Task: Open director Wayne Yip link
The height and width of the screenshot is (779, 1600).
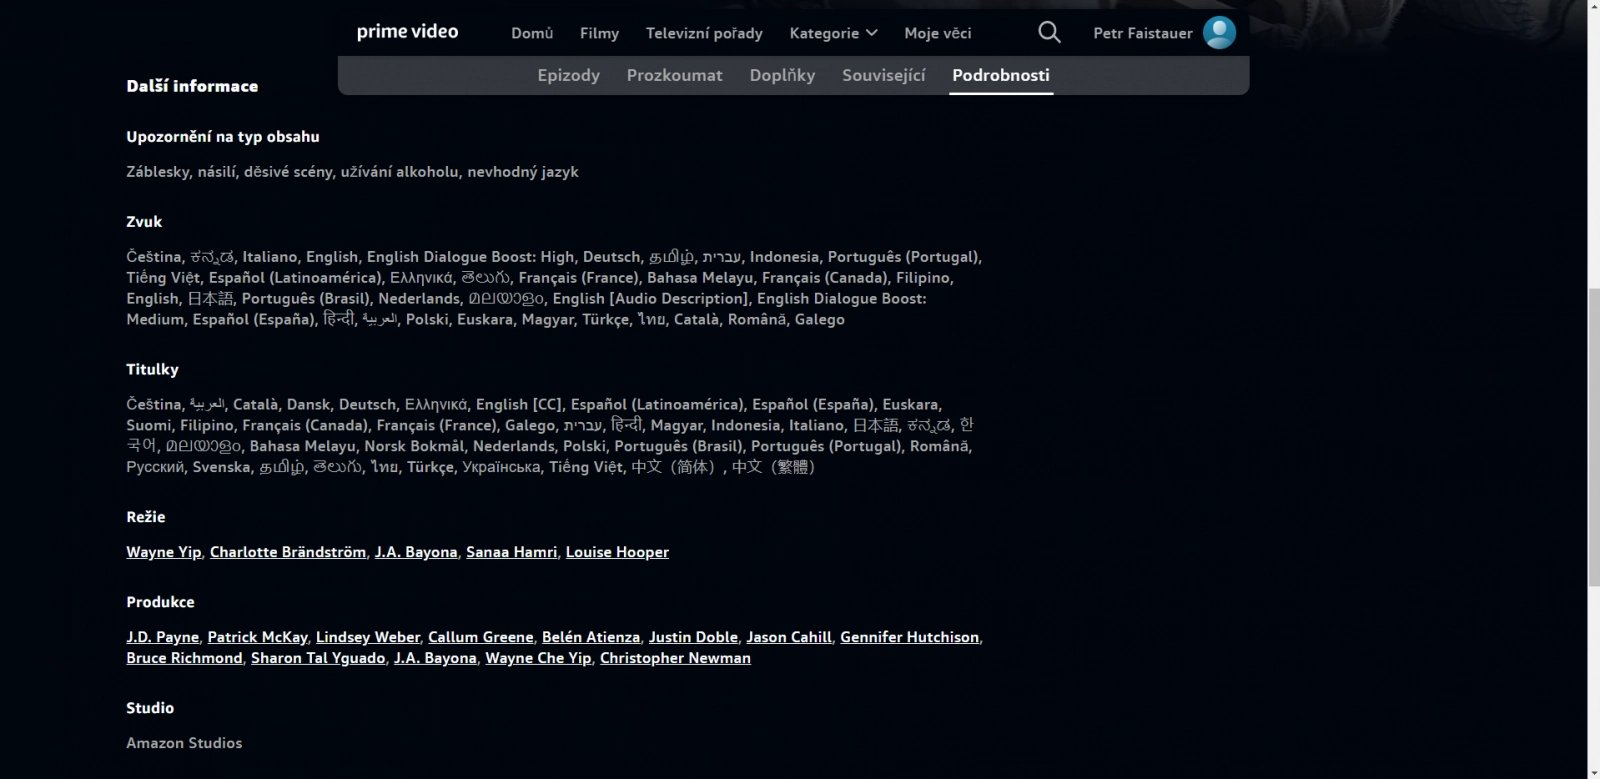Action: 163,552
